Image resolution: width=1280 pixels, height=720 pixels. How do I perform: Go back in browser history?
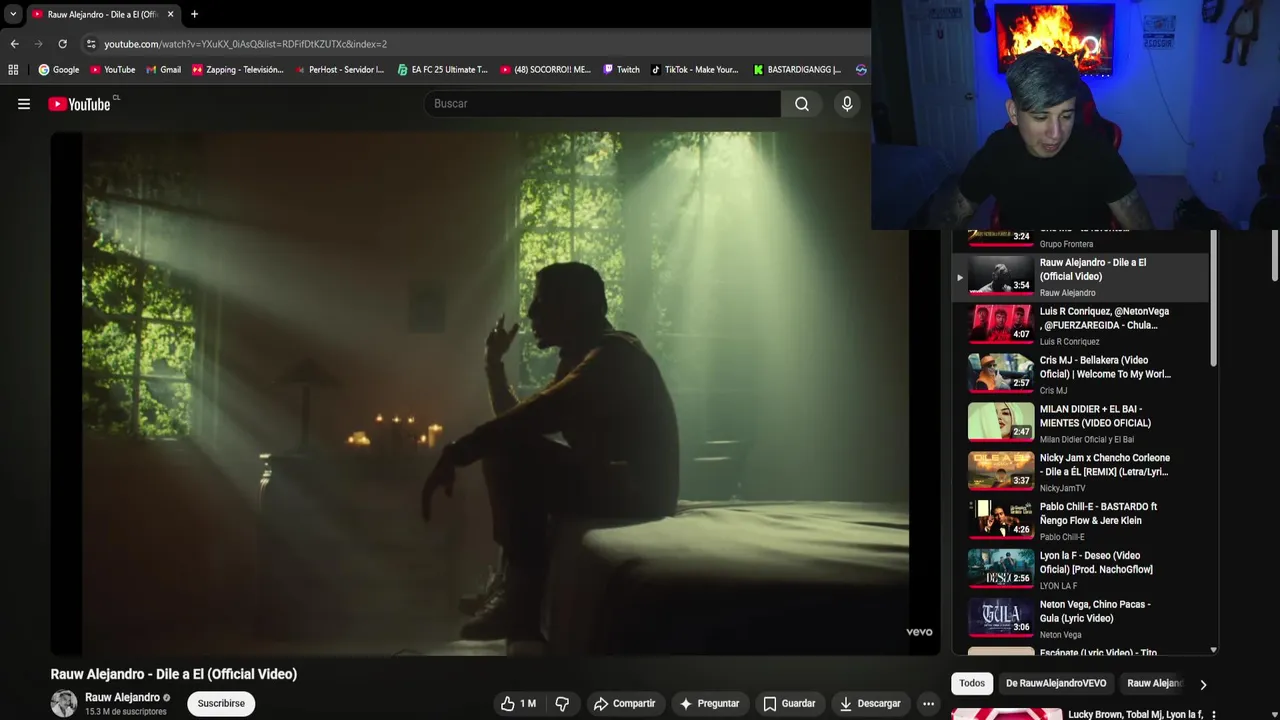[x=14, y=44]
